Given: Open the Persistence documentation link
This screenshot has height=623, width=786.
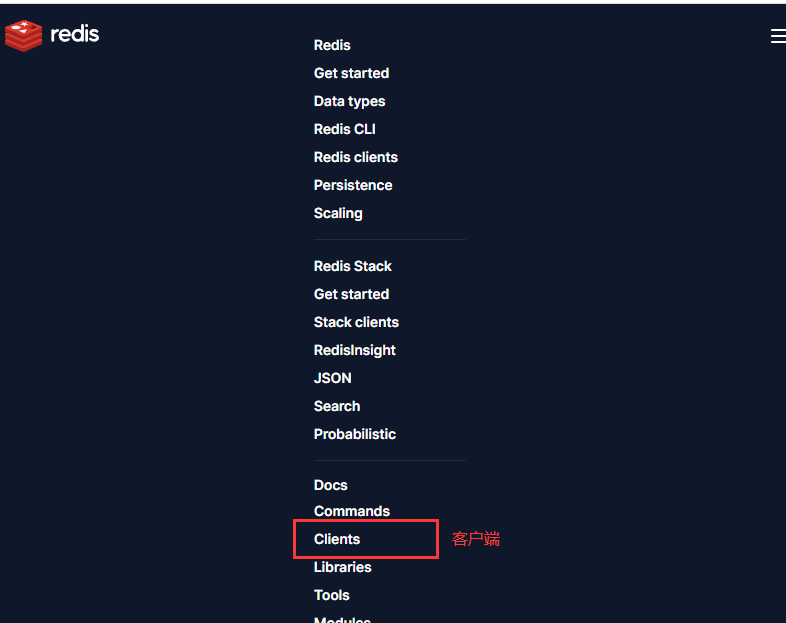Looking at the screenshot, I should [x=353, y=185].
